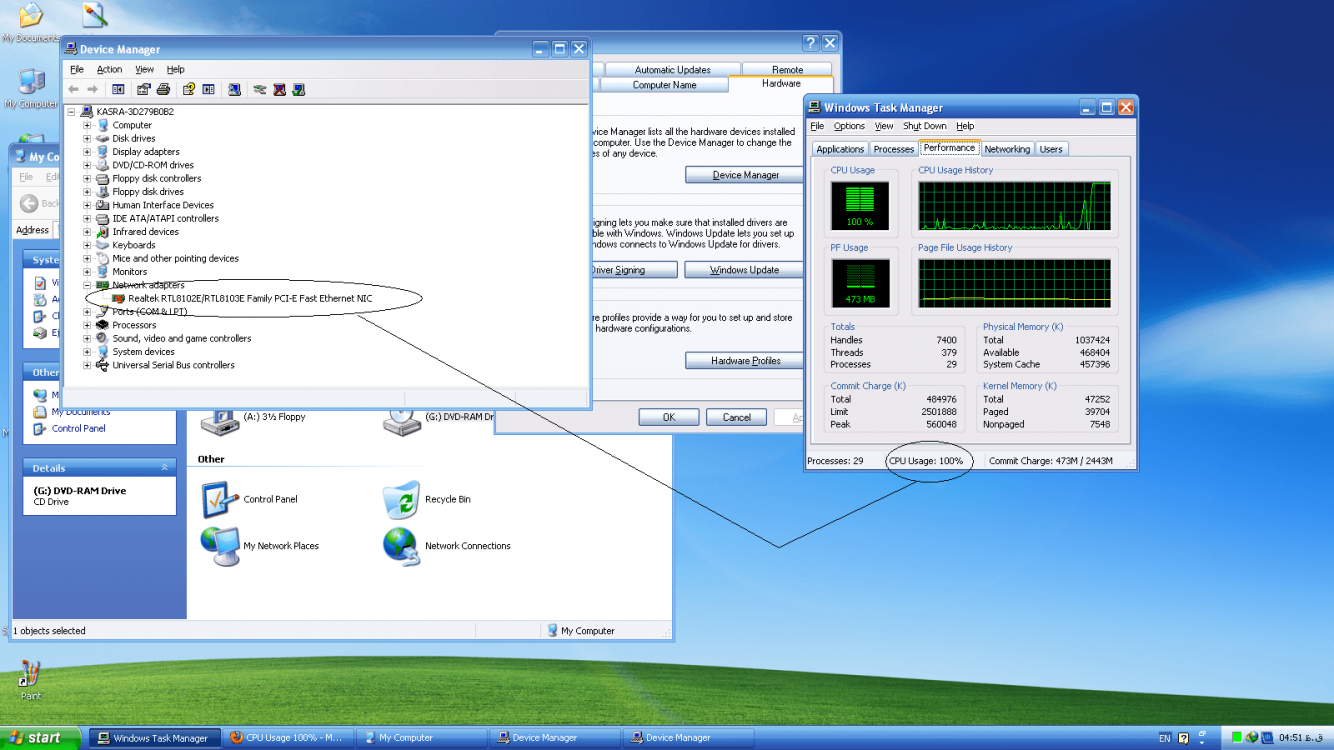Click Cancel in System Properties dialog

(736, 417)
